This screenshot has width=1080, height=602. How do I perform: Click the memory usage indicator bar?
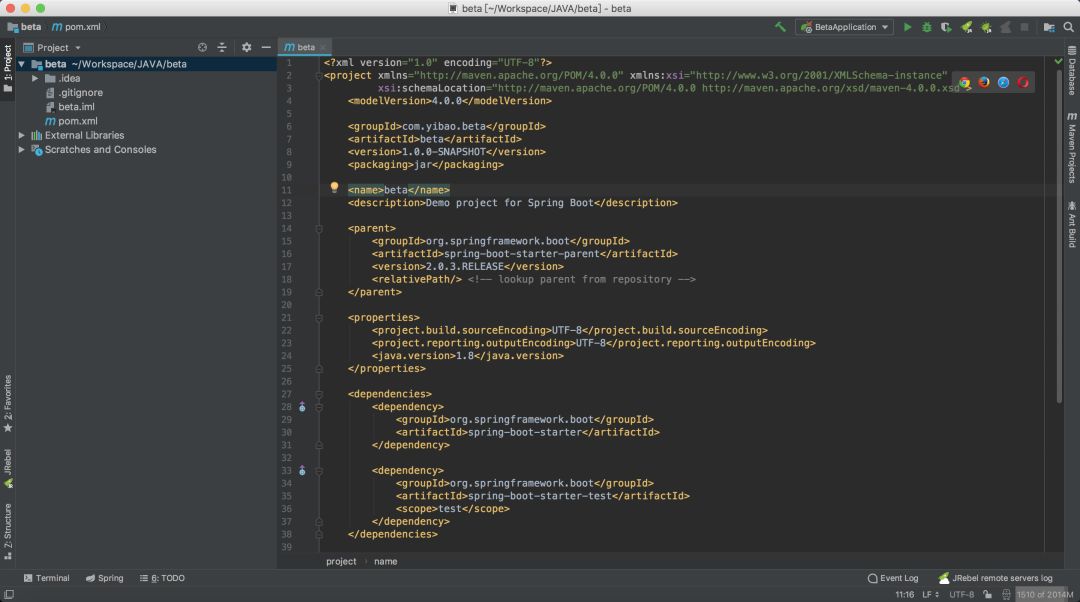(x=1045, y=594)
